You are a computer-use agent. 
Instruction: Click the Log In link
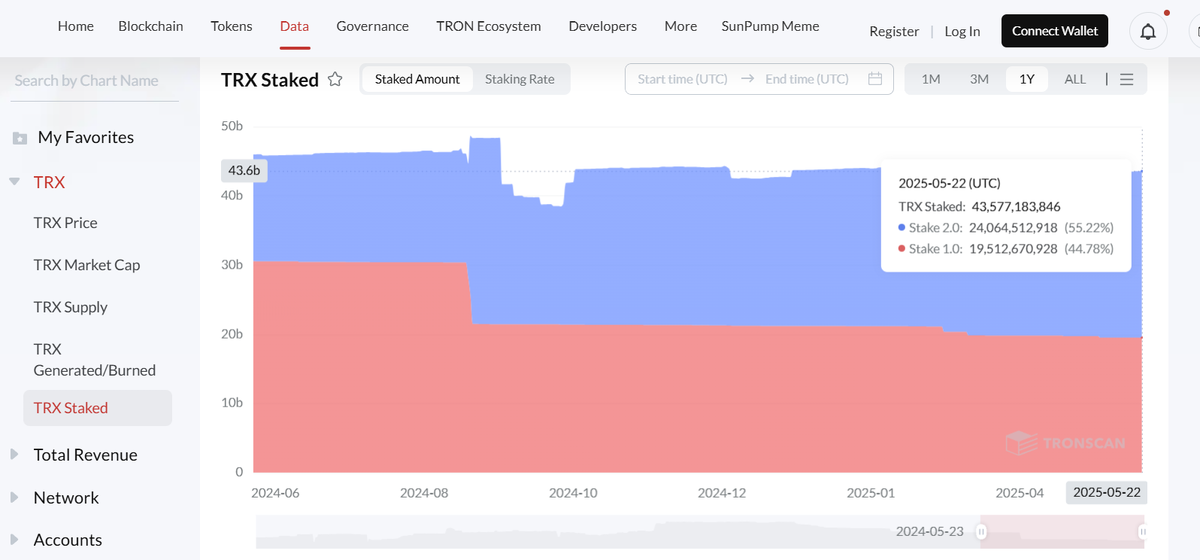[x=962, y=31]
